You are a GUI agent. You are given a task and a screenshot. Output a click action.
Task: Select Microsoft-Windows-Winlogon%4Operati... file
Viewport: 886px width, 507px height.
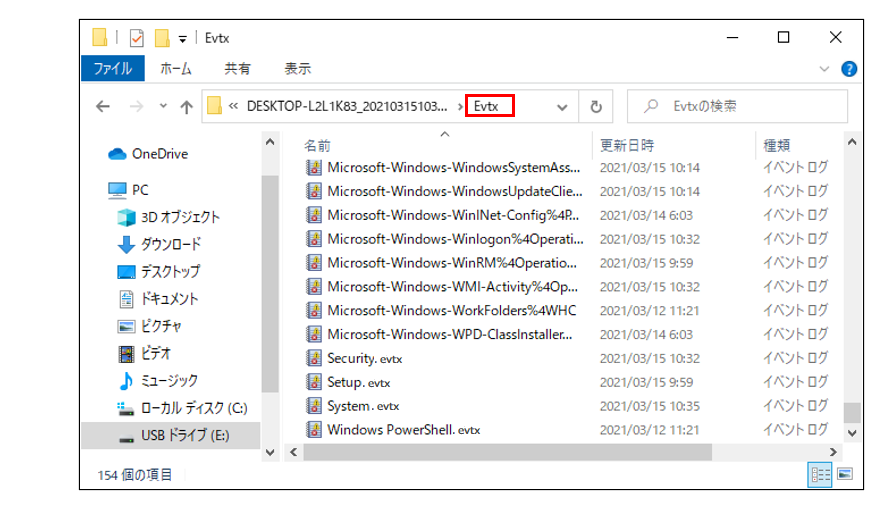[x=444, y=239]
